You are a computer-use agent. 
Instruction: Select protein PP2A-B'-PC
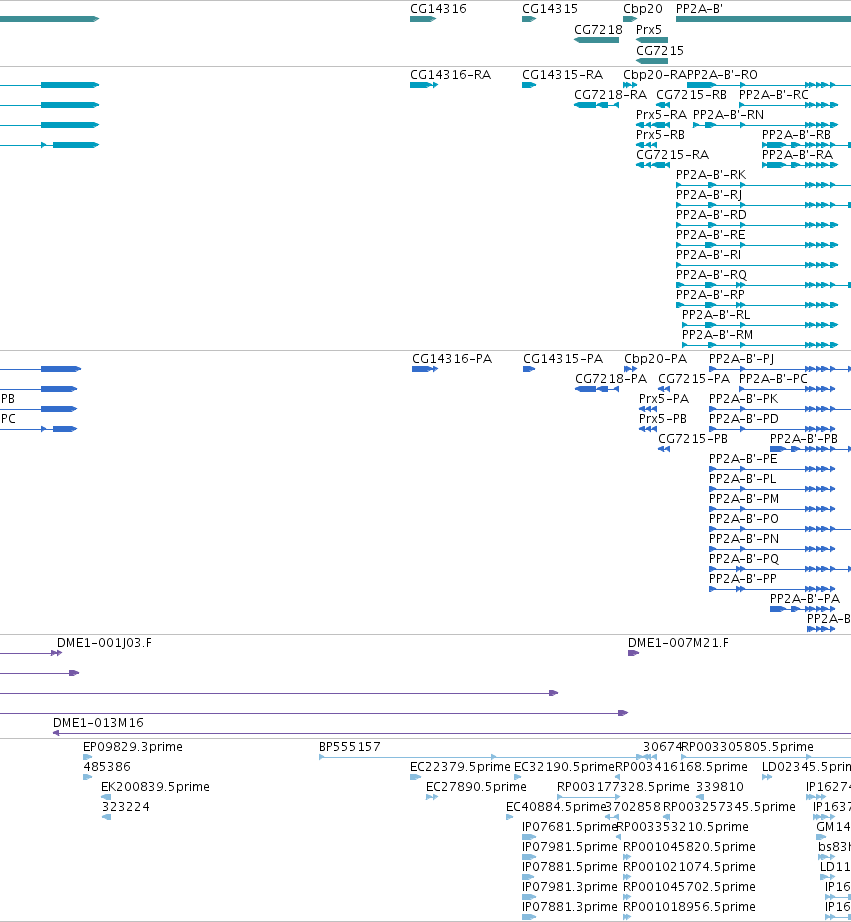(x=773, y=379)
